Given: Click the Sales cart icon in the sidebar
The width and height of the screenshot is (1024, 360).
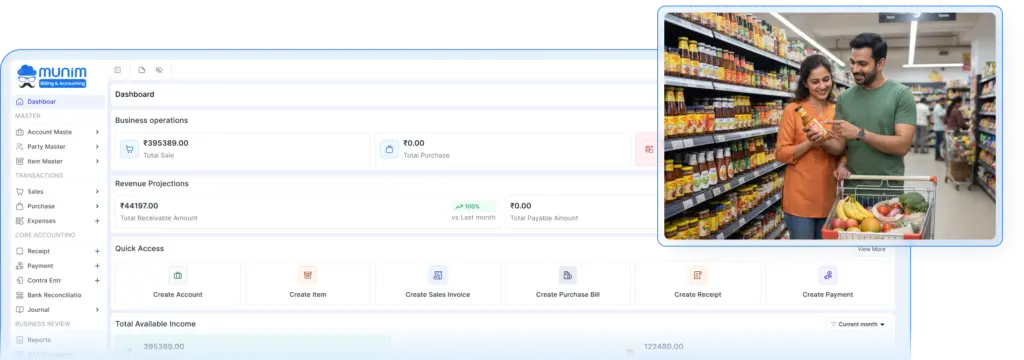Looking at the screenshot, I should coord(20,191).
